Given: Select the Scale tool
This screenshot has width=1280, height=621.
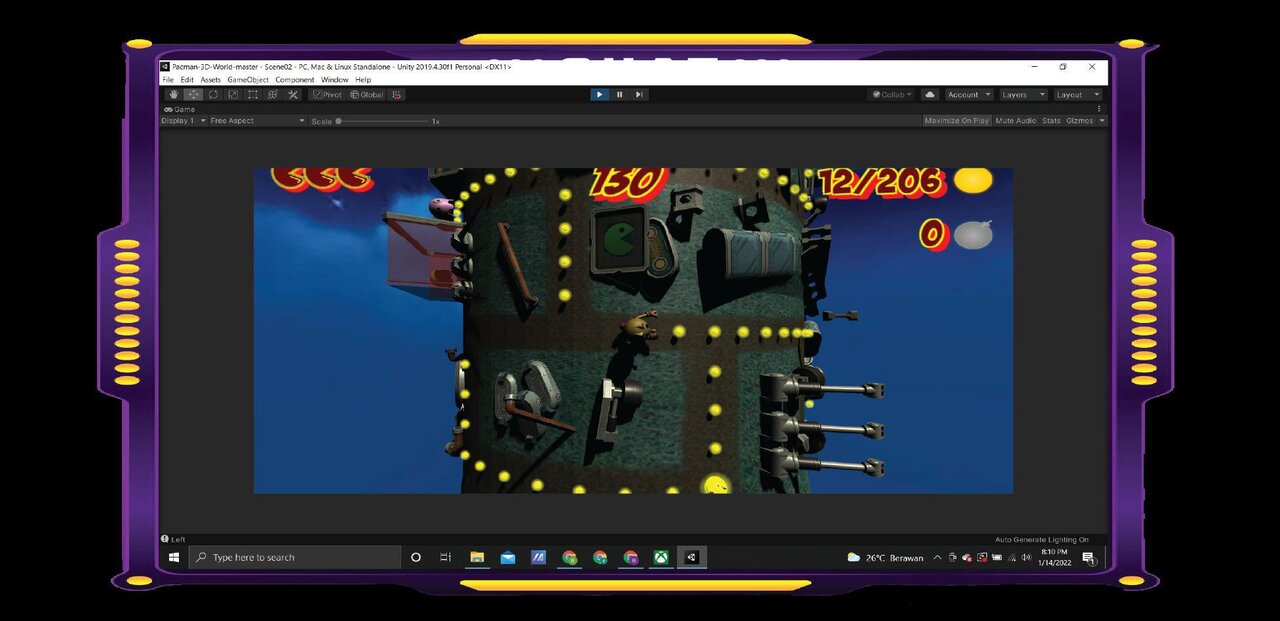Looking at the screenshot, I should pyautogui.click(x=233, y=95).
